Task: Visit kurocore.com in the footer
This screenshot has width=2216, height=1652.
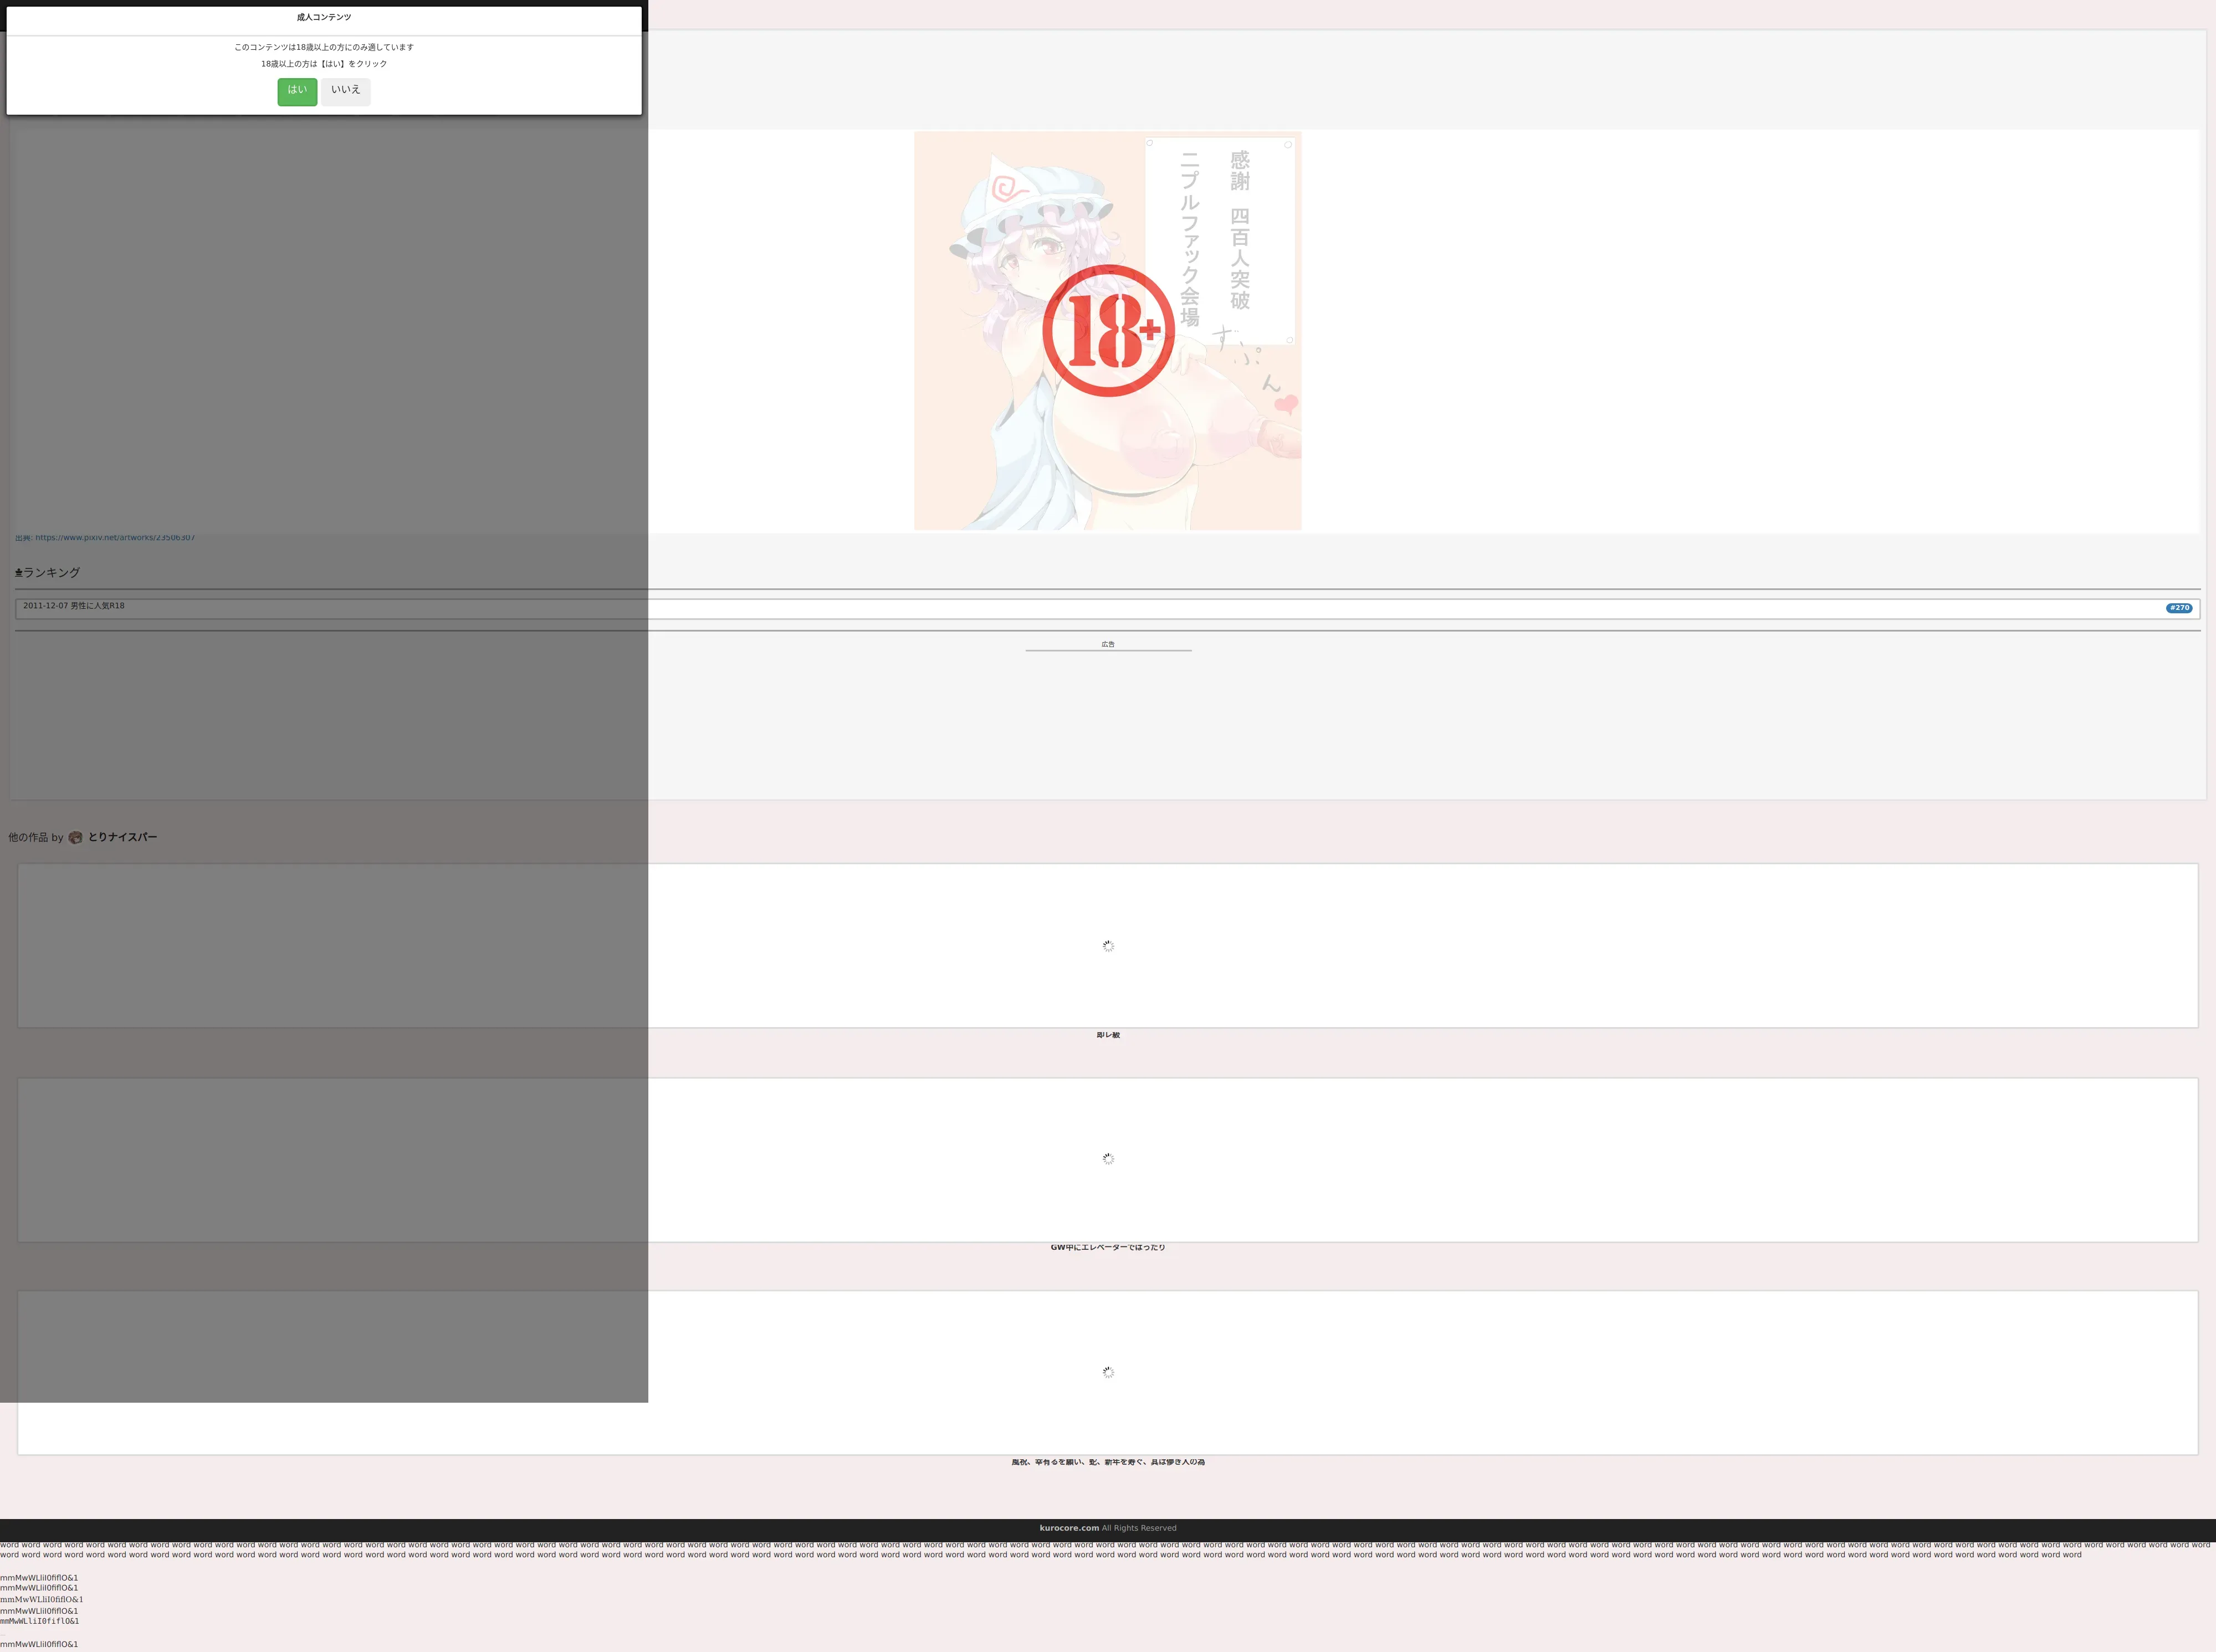Action: [1069, 1528]
